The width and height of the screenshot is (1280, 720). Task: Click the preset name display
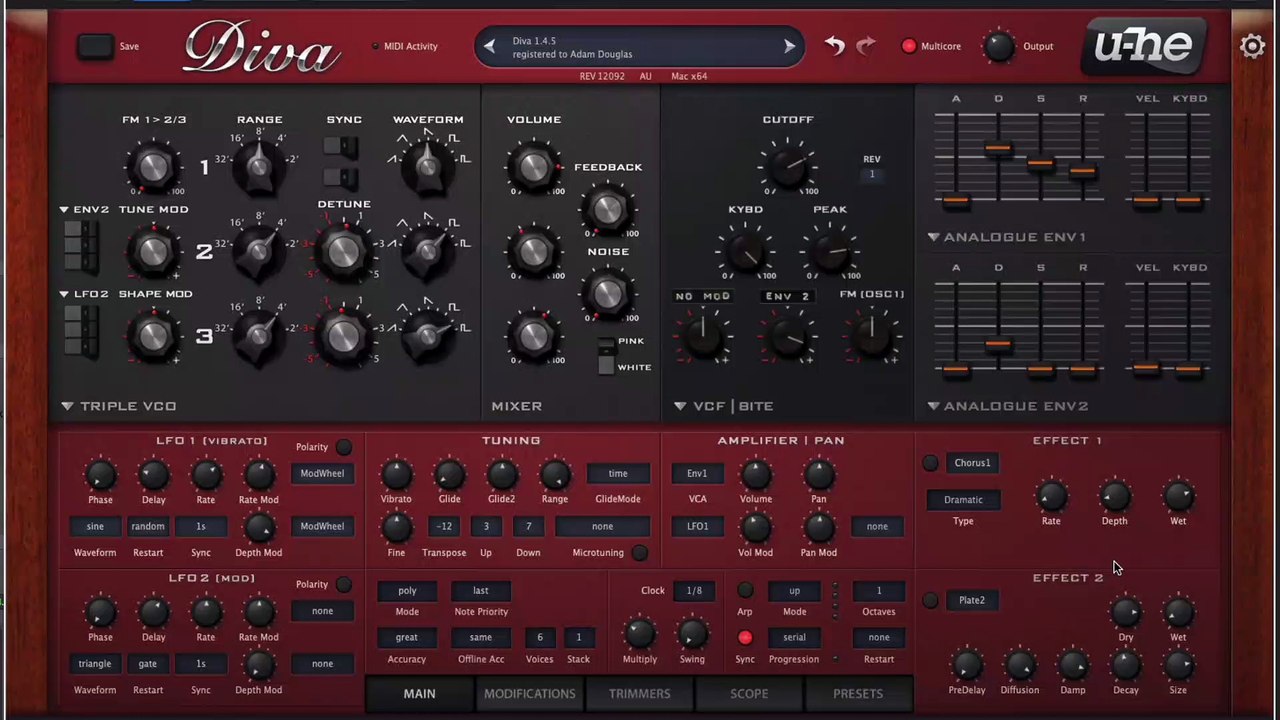pos(638,47)
